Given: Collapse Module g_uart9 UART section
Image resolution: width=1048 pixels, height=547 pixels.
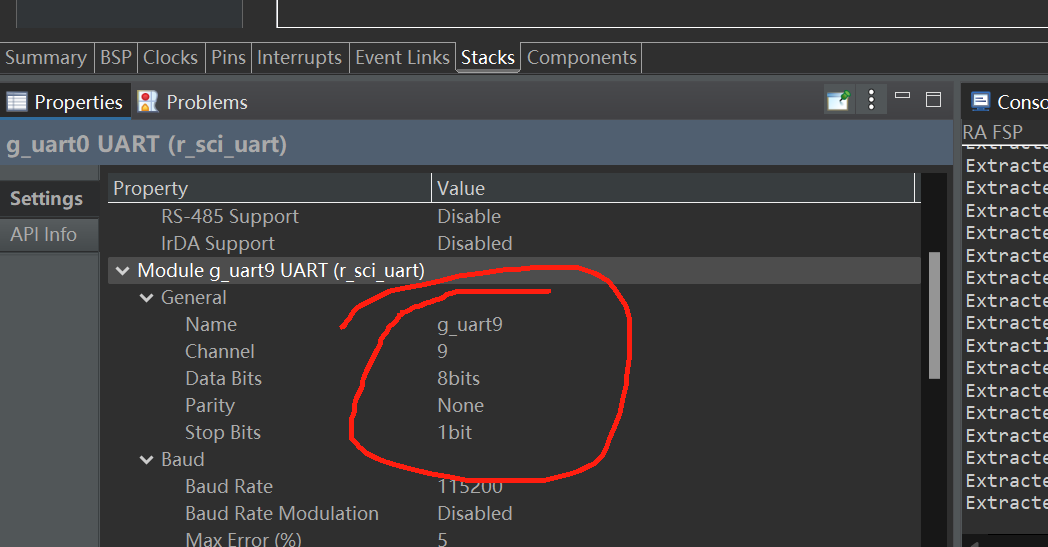Looking at the screenshot, I should pos(122,271).
